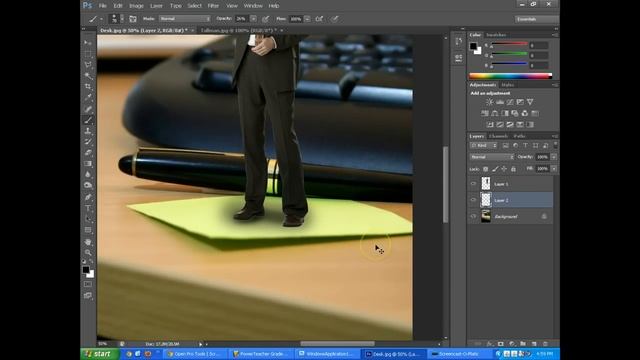640x360 pixels.
Task: Hide Layer 2 with its eye icon
Action: pyautogui.click(x=473, y=200)
